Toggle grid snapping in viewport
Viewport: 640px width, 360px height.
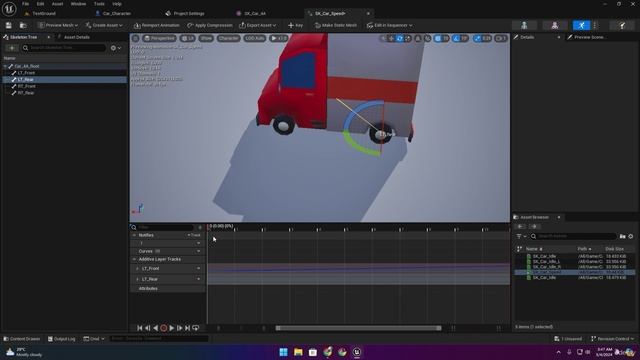coord(438,38)
